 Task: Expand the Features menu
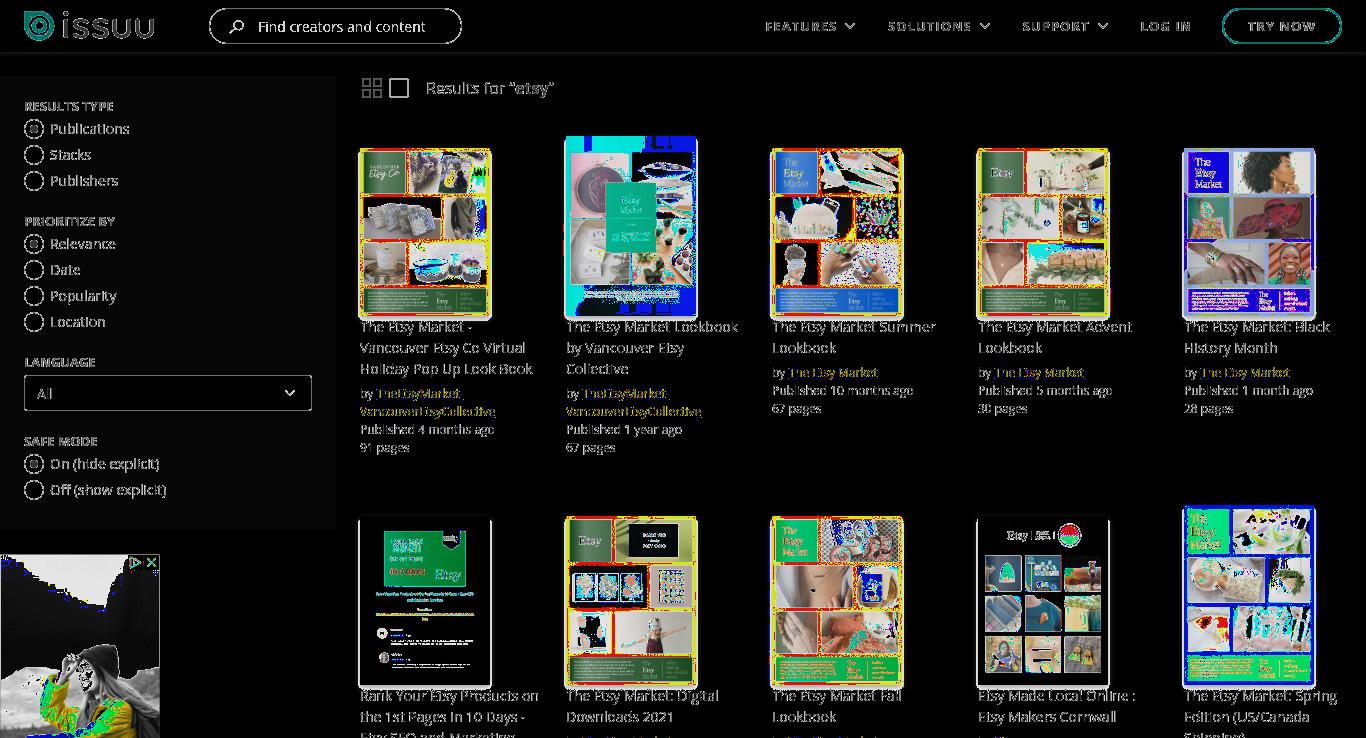(810, 26)
